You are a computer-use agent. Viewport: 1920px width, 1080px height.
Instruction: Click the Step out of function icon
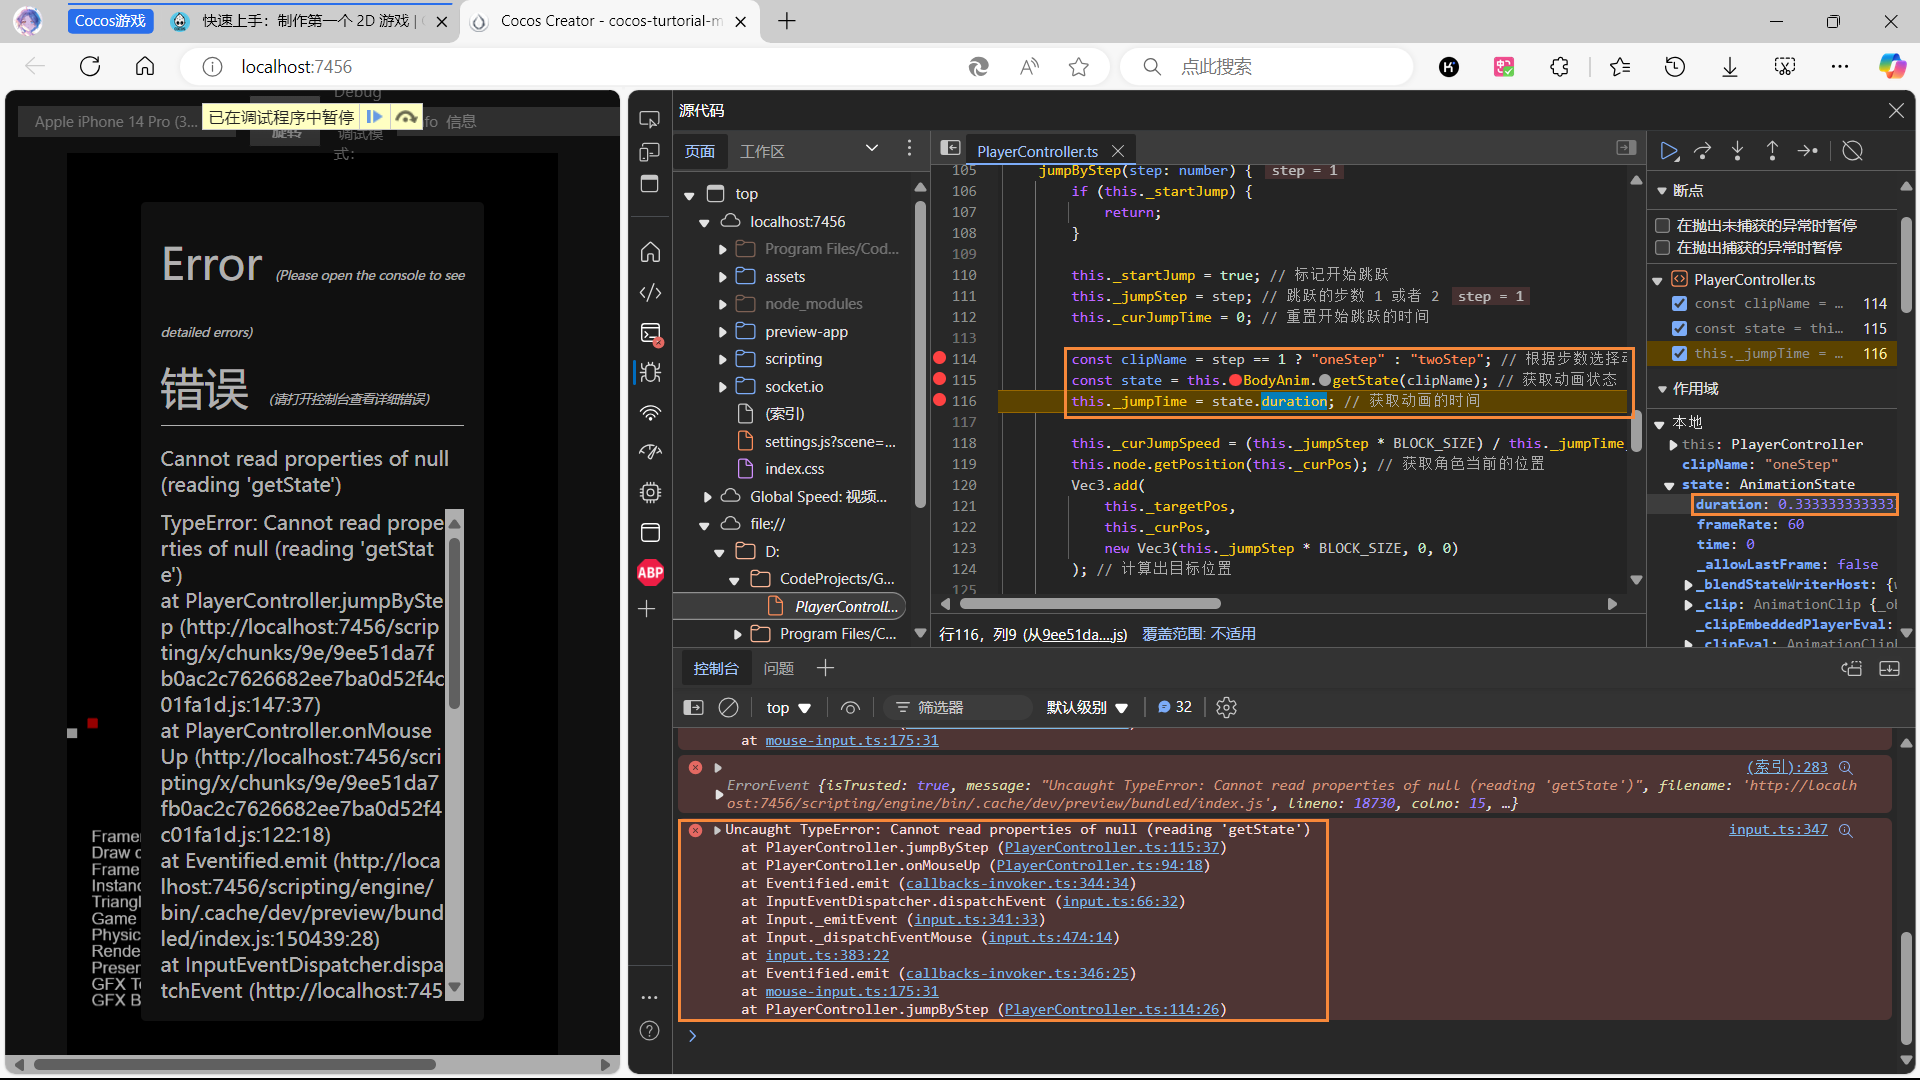point(1772,151)
